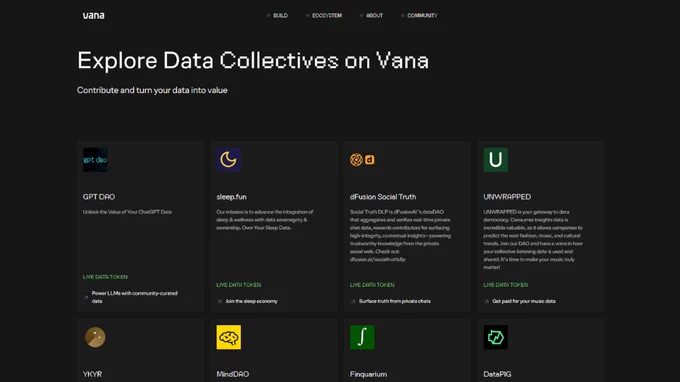Click the YKYR round brown icon

point(95,337)
